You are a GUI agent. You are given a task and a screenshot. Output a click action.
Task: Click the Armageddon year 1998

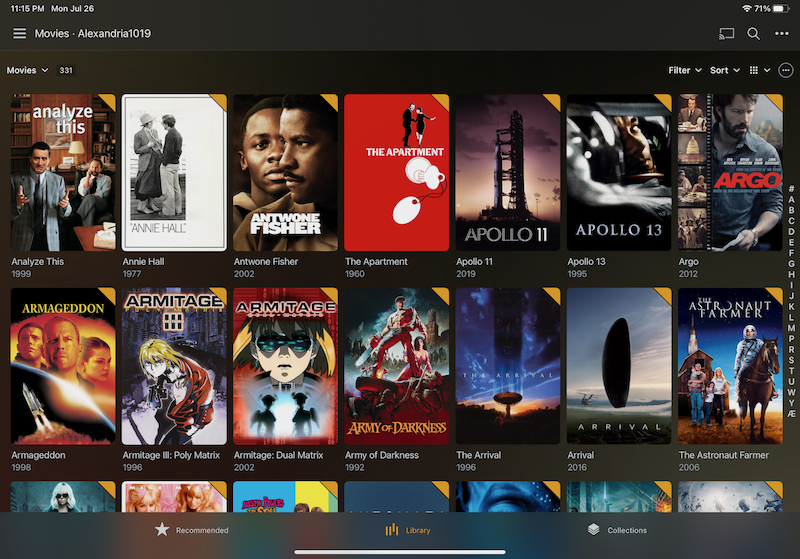point(21,467)
